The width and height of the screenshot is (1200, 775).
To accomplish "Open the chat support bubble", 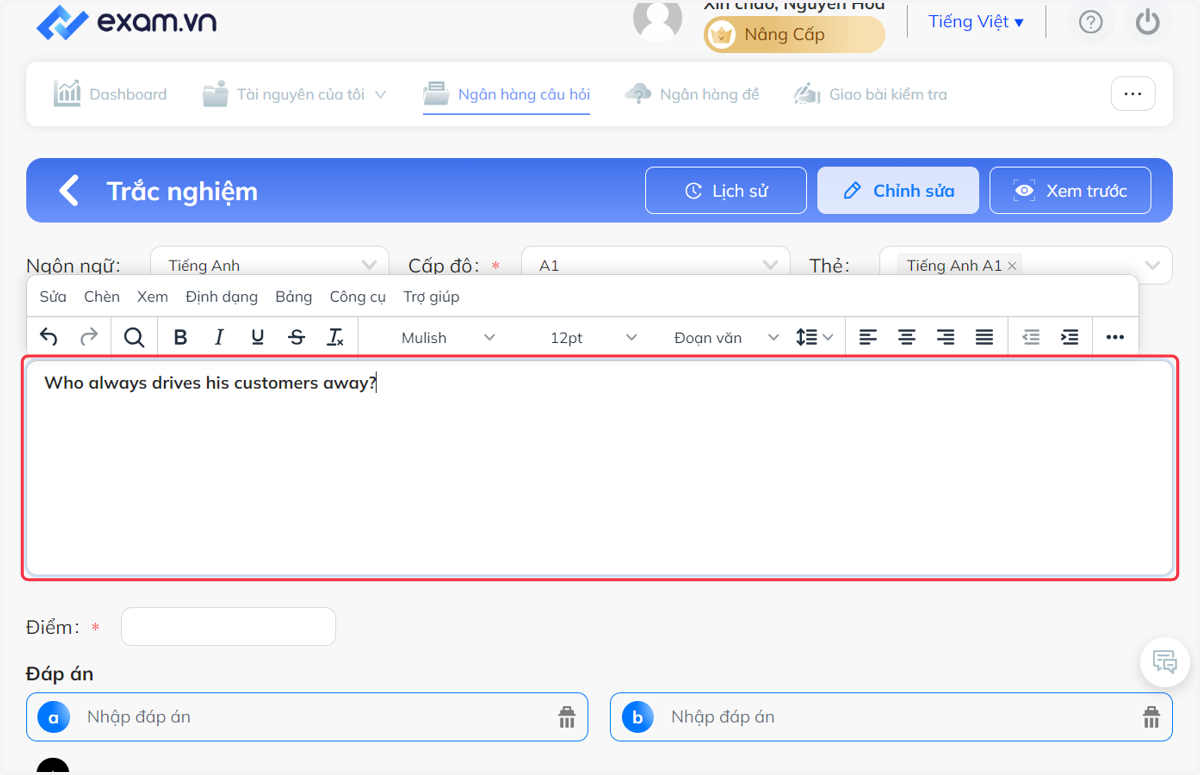I will click(x=1165, y=661).
